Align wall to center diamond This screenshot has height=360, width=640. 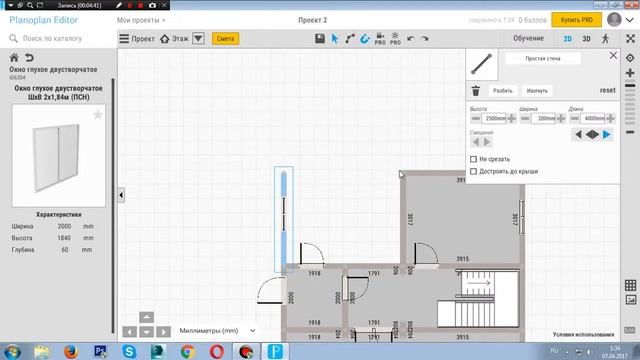[592, 134]
